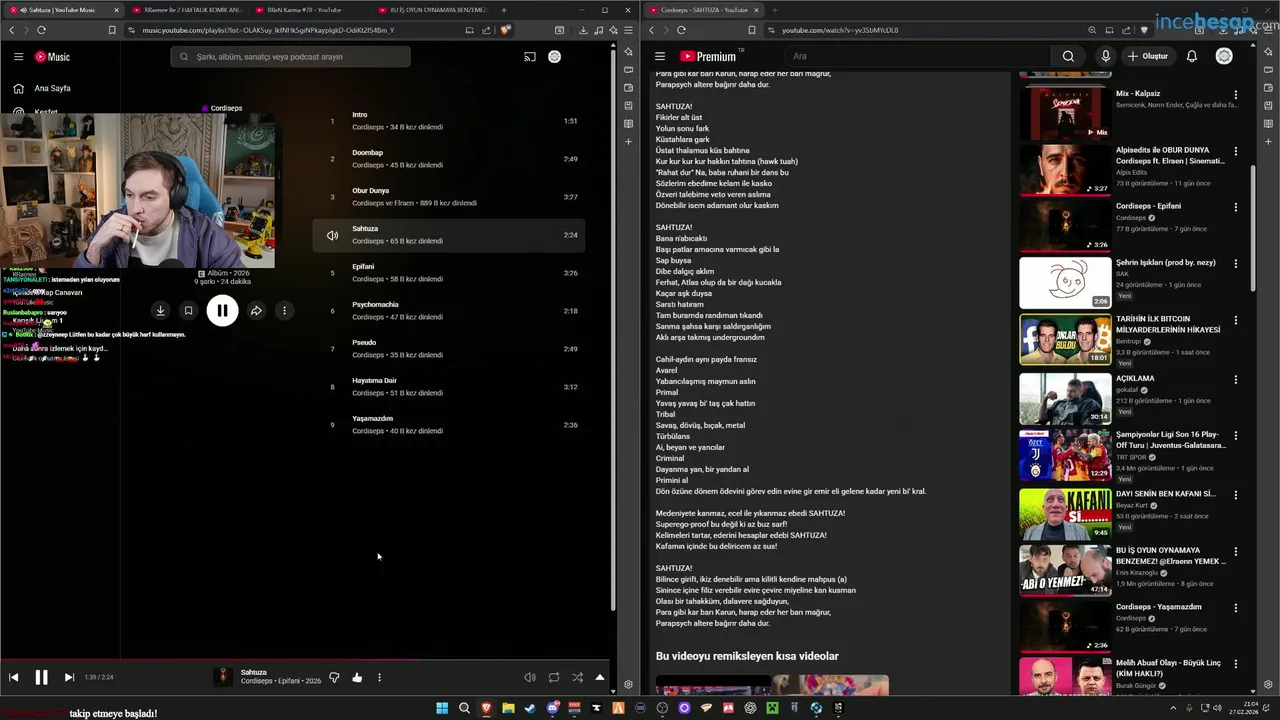Download the Epifani album
1280x720 pixels.
pos(160,311)
